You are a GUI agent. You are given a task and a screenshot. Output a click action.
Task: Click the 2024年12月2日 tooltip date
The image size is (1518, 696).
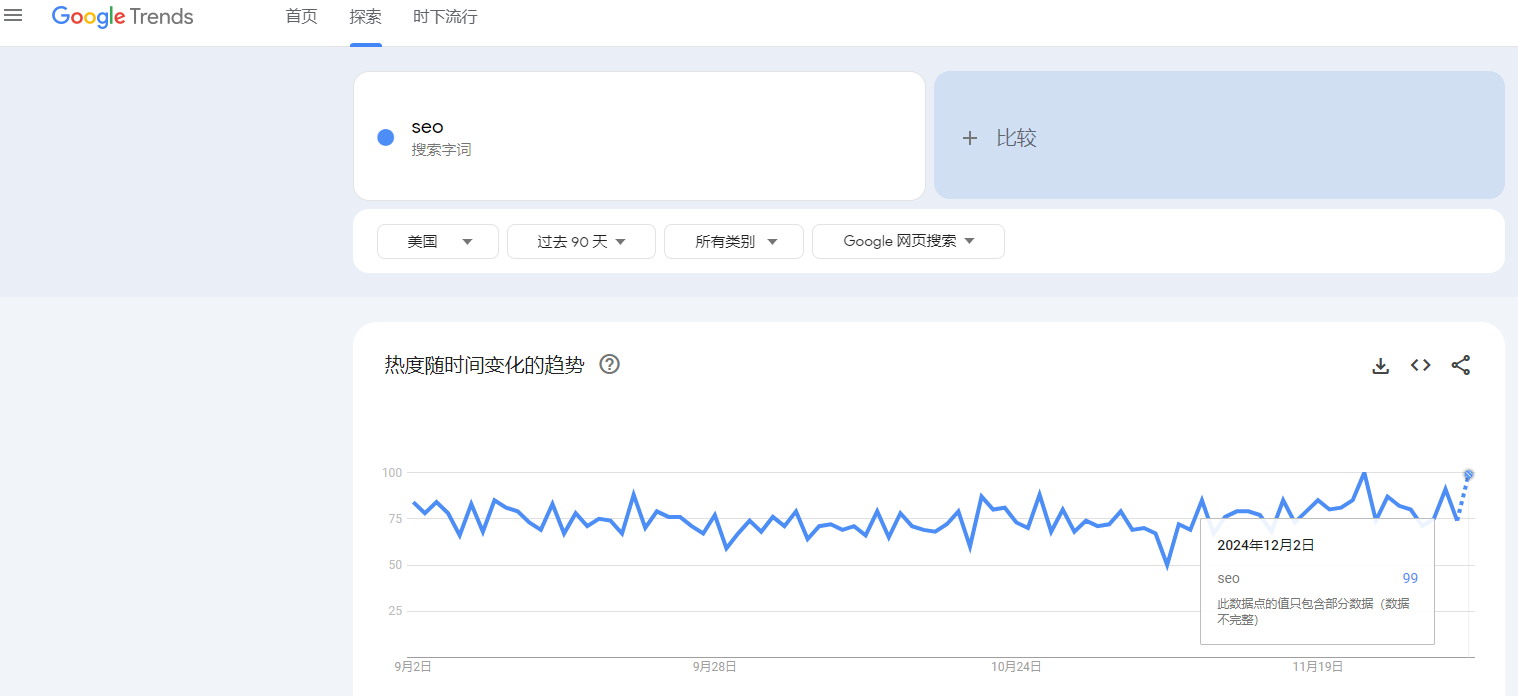[1265, 545]
